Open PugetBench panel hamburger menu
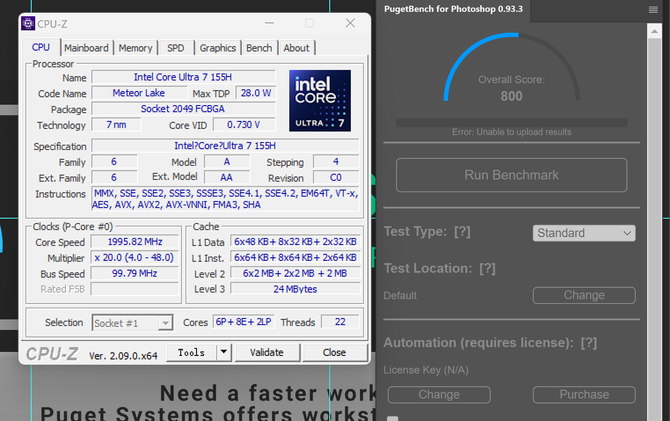Image resolution: width=670 pixels, height=421 pixels. pyautogui.click(x=653, y=9)
